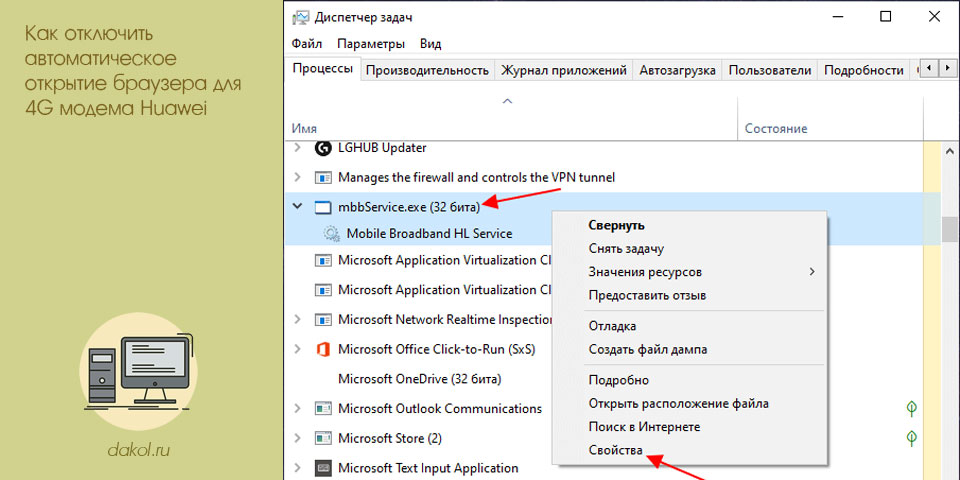Image resolution: width=960 pixels, height=480 pixels.
Task: Choose Создать файл дампа menu entry
Action: tap(689, 350)
